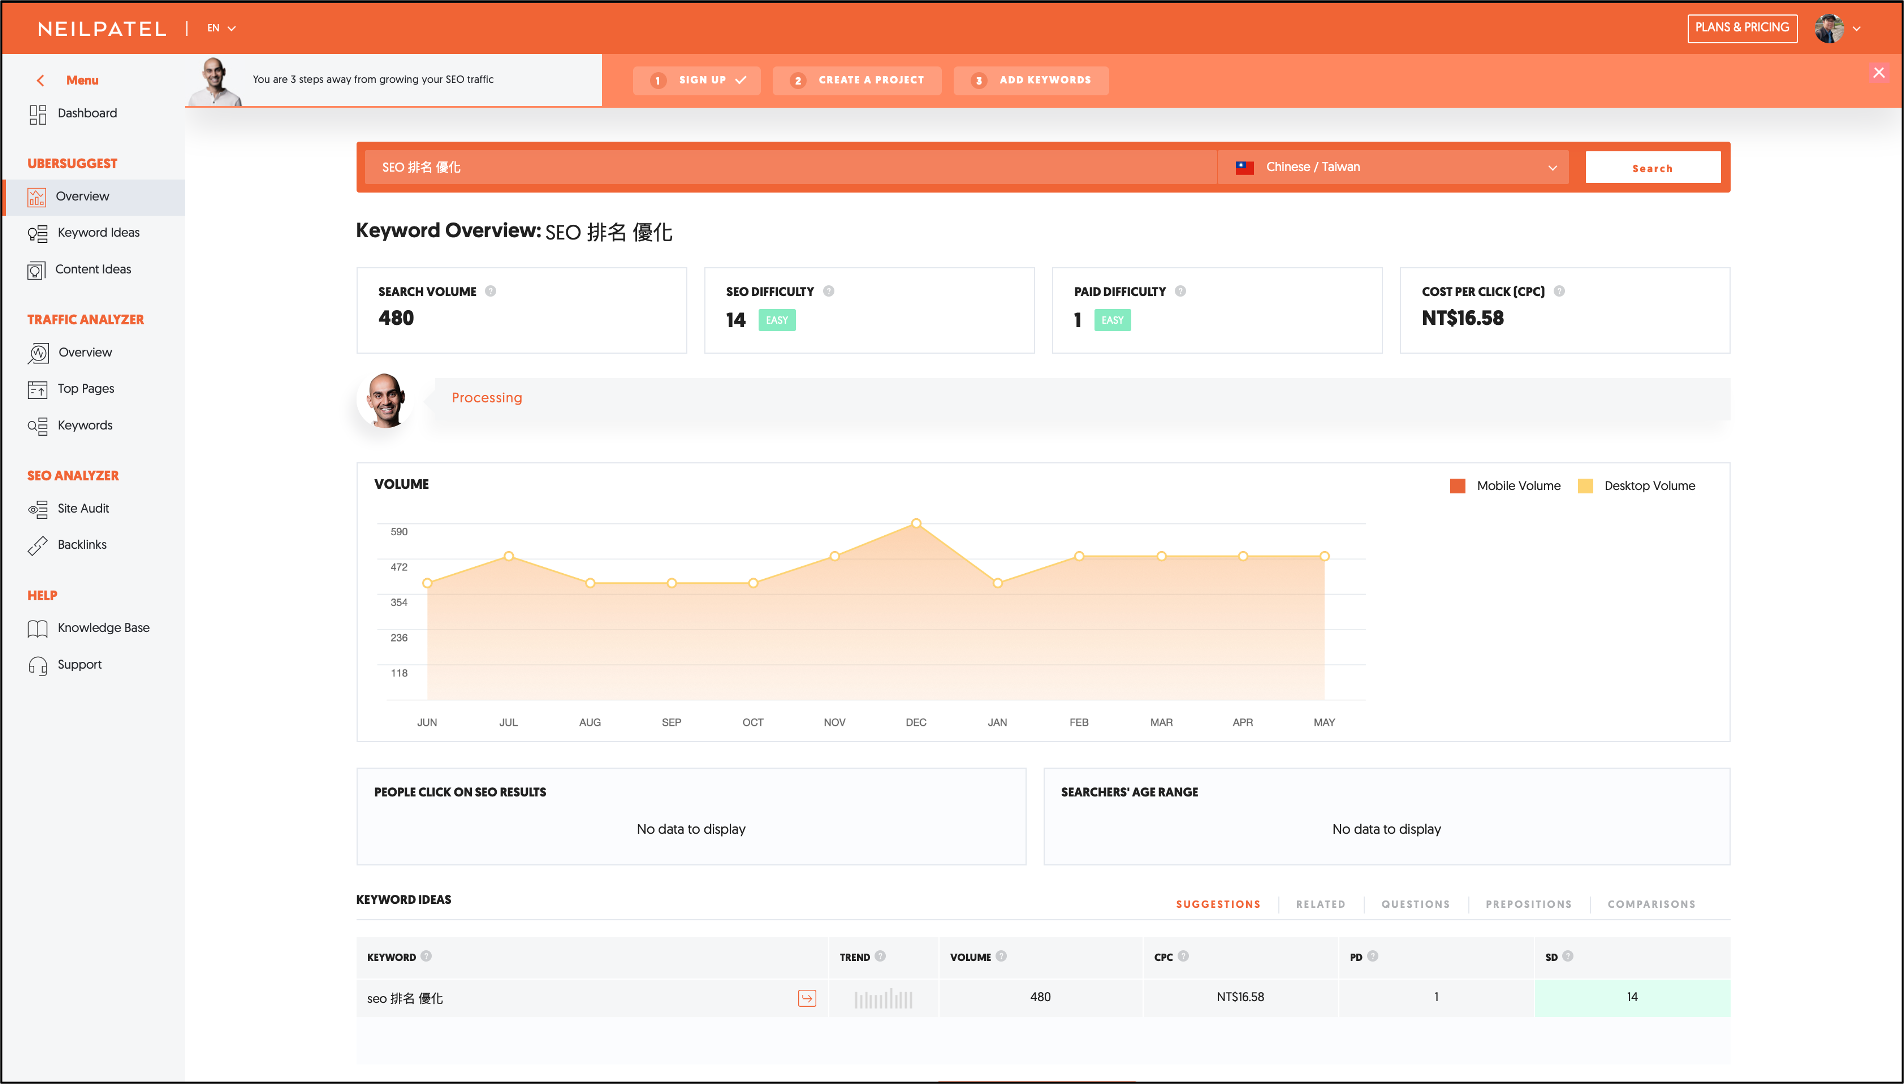Click the trend sparkline for seo 排名 優化
The width and height of the screenshot is (1904, 1084).
[x=883, y=998]
